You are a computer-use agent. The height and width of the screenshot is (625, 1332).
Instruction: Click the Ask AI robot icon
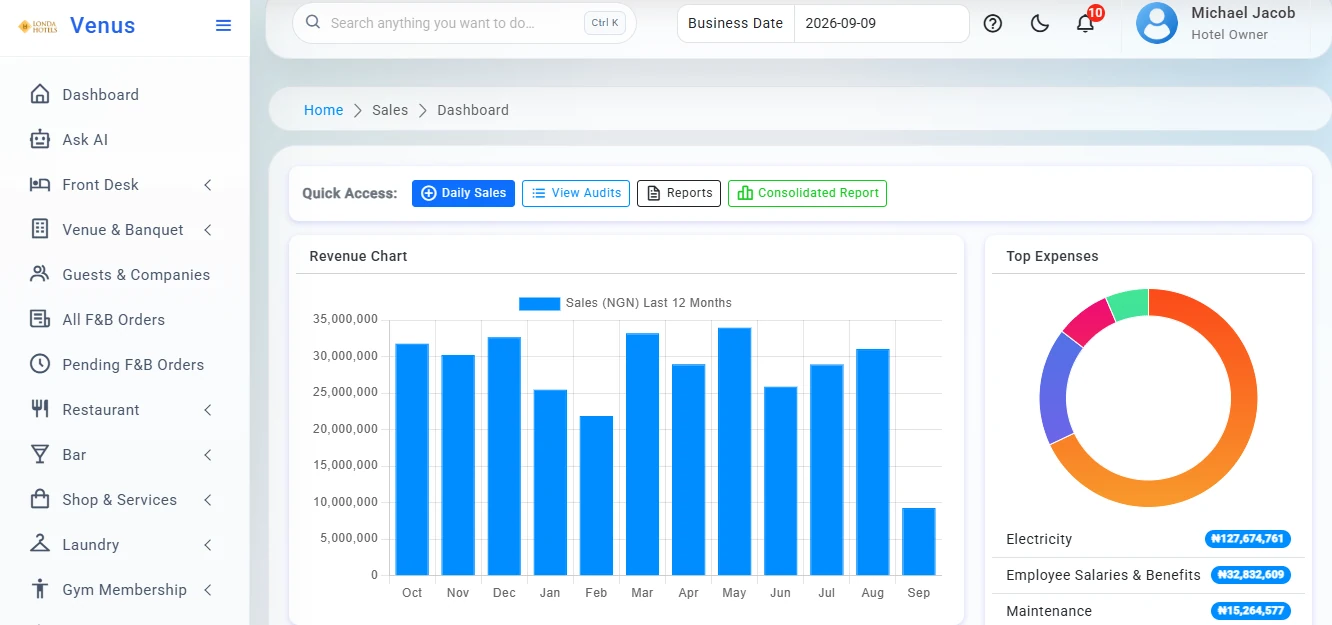tap(40, 139)
